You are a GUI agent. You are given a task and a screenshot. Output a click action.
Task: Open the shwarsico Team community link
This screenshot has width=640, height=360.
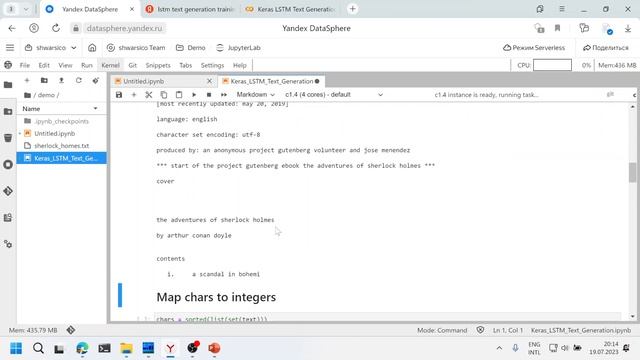136,48
